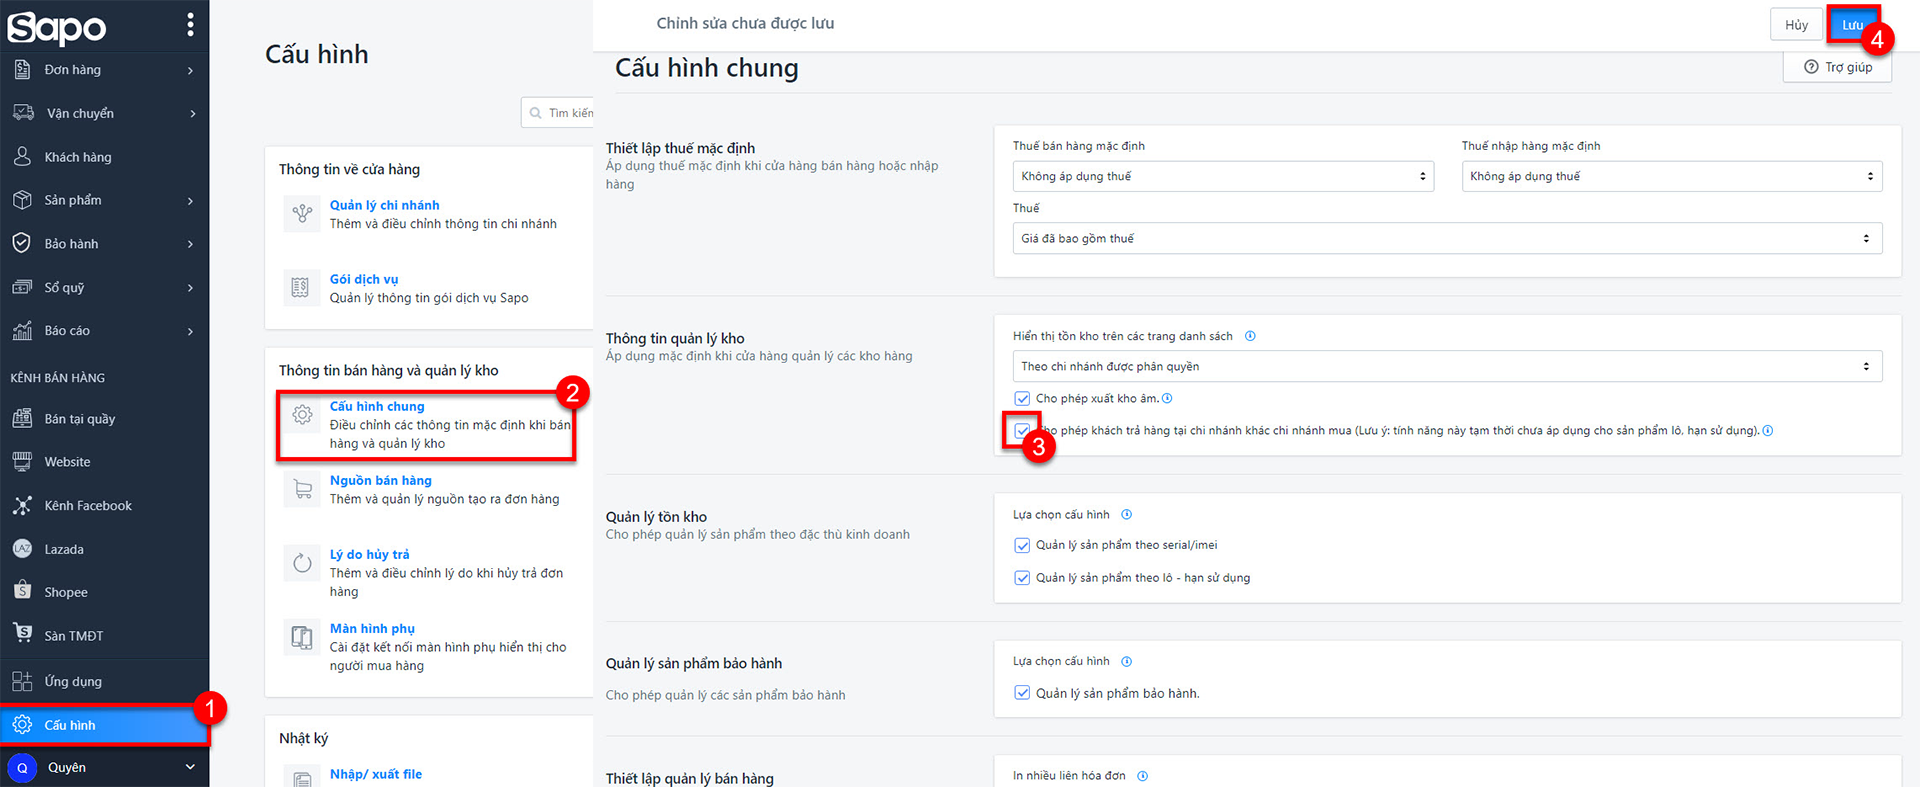Toggle Quản lý sản phẩm bảo hành checkbox

(1022, 693)
